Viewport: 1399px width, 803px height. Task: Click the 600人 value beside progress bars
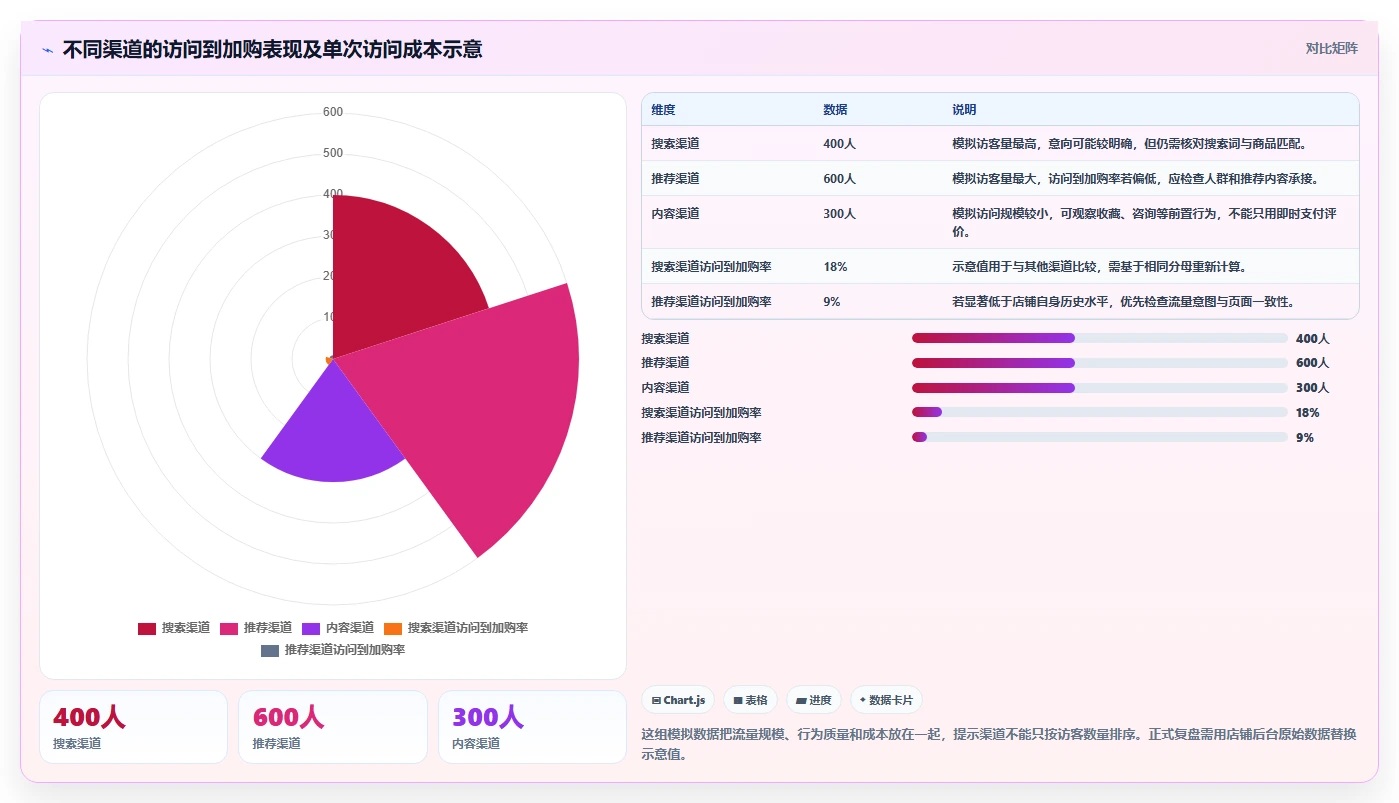[x=1312, y=363]
